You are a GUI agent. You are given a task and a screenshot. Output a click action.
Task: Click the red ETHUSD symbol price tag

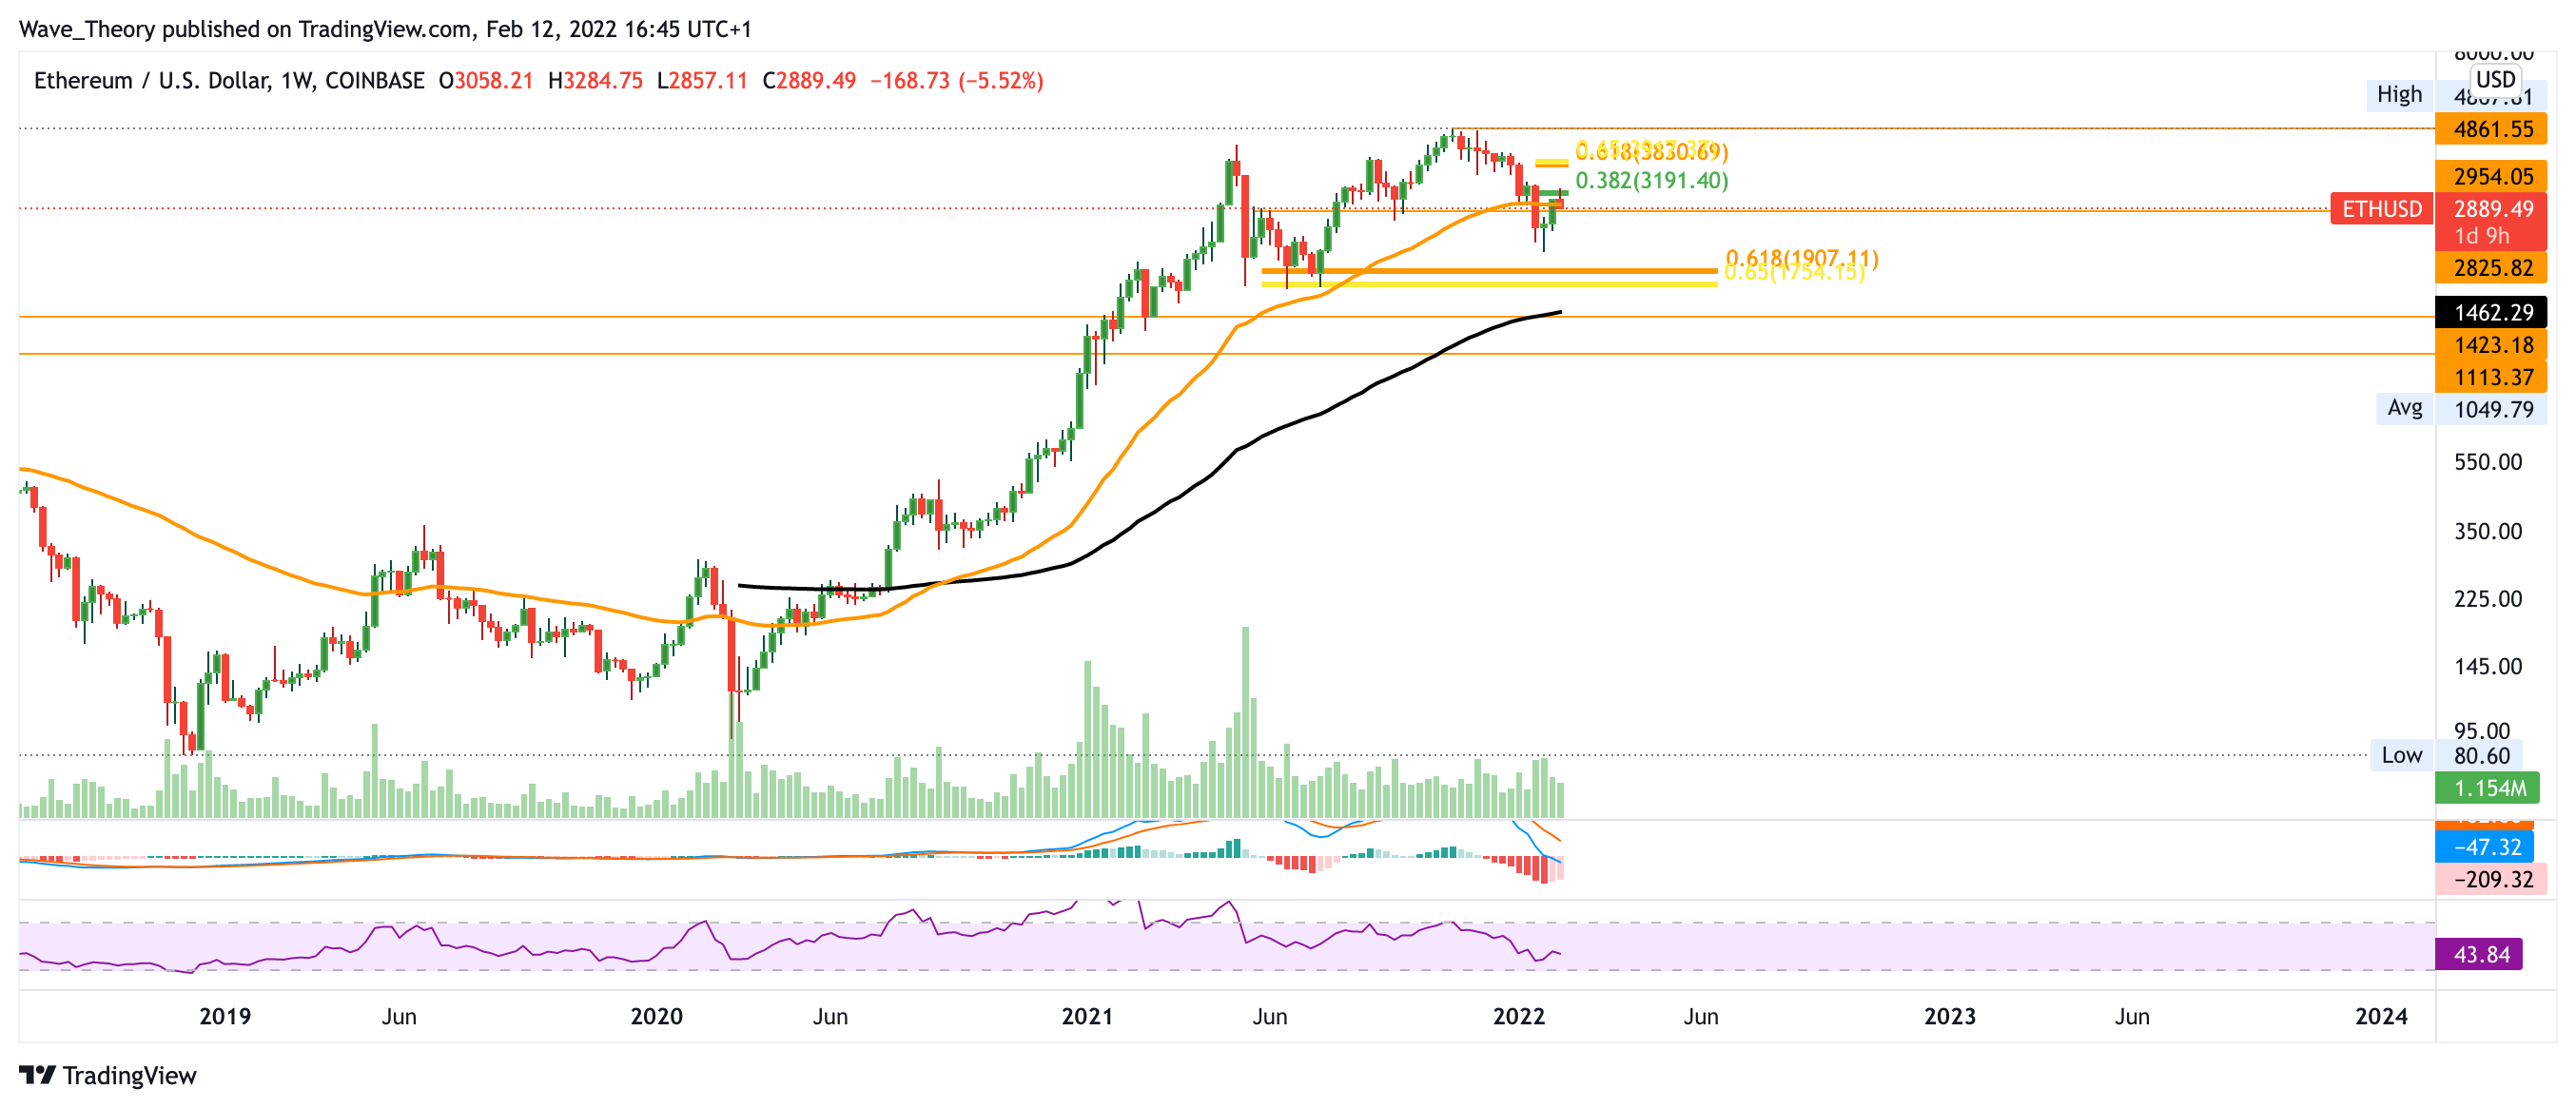(x=2381, y=209)
